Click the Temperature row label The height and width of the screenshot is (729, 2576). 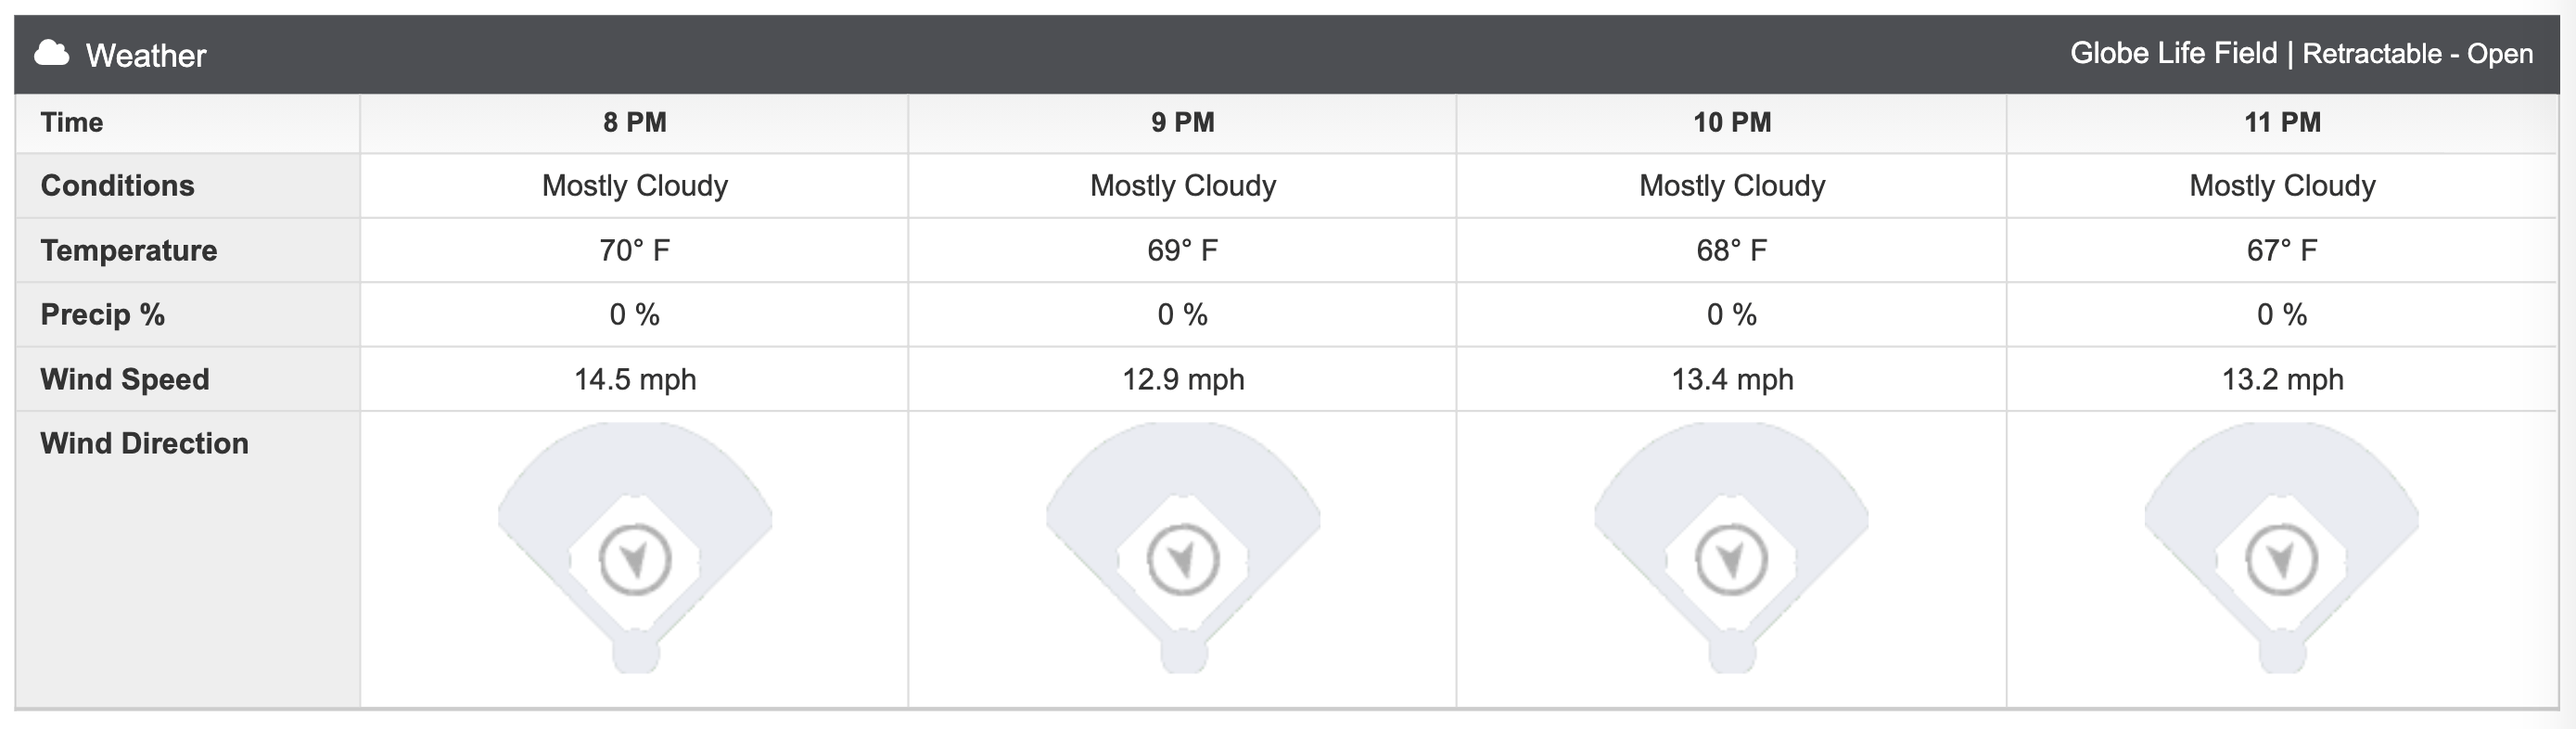[x=128, y=250]
